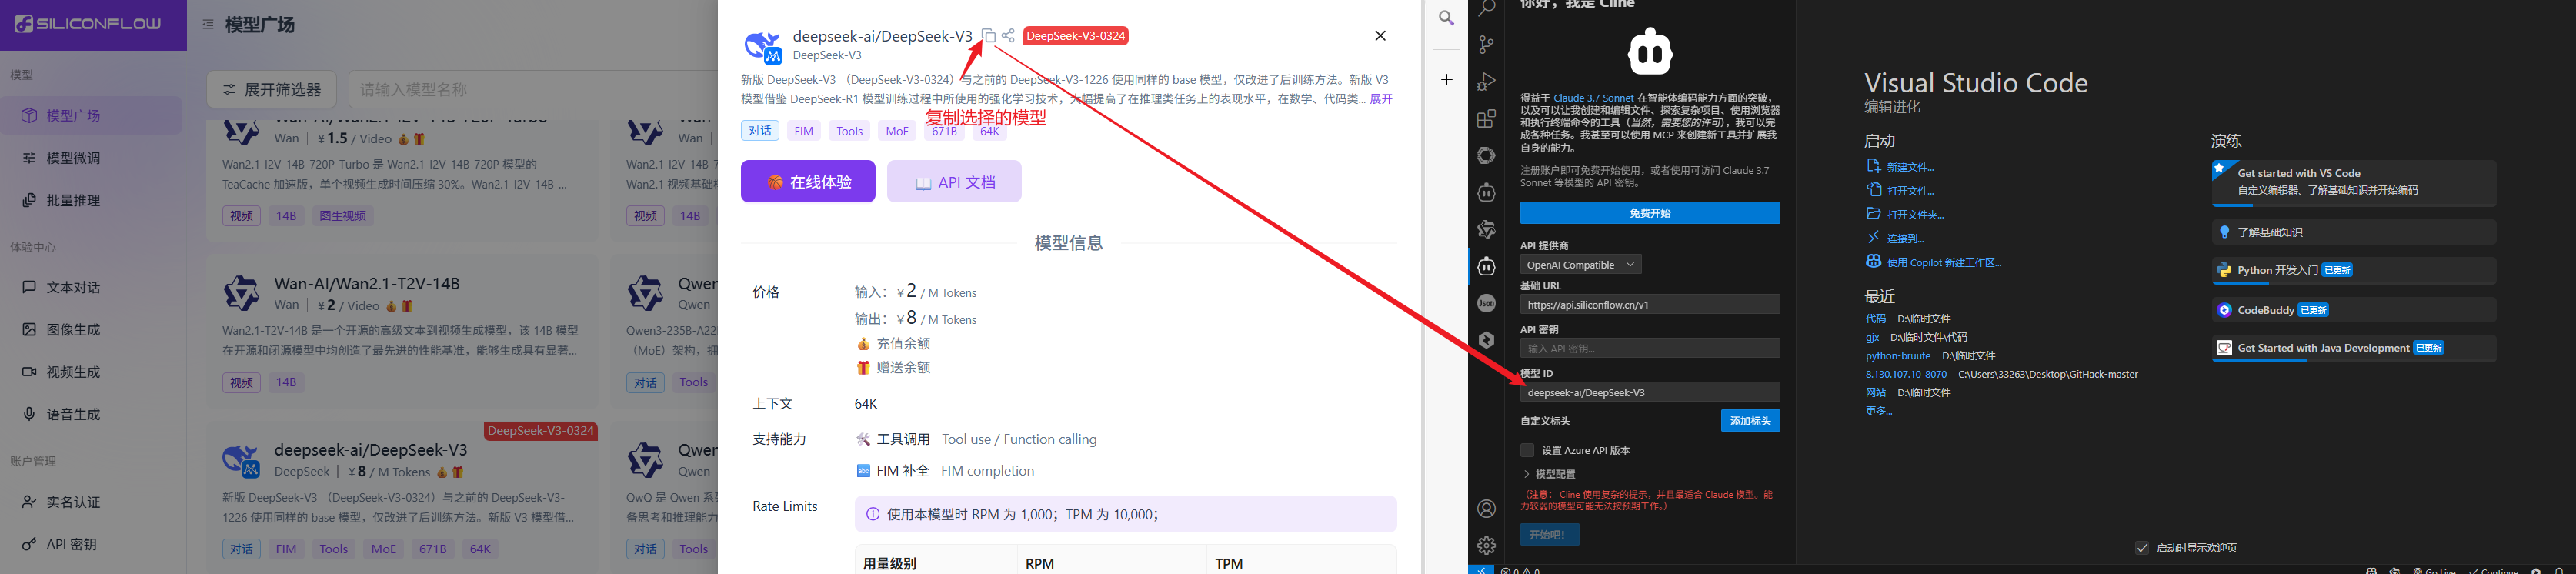Click the 模型广场 cube icon in sidebar

point(30,115)
